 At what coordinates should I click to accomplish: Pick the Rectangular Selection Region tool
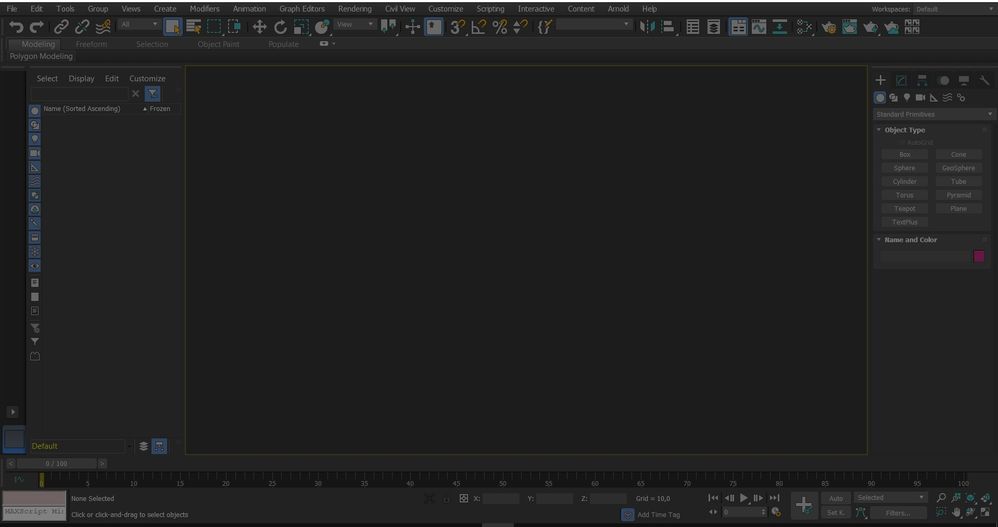pos(214,27)
